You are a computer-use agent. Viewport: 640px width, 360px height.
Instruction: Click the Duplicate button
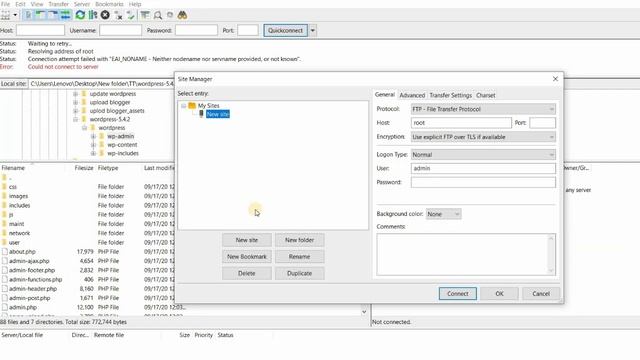coord(299,273)
